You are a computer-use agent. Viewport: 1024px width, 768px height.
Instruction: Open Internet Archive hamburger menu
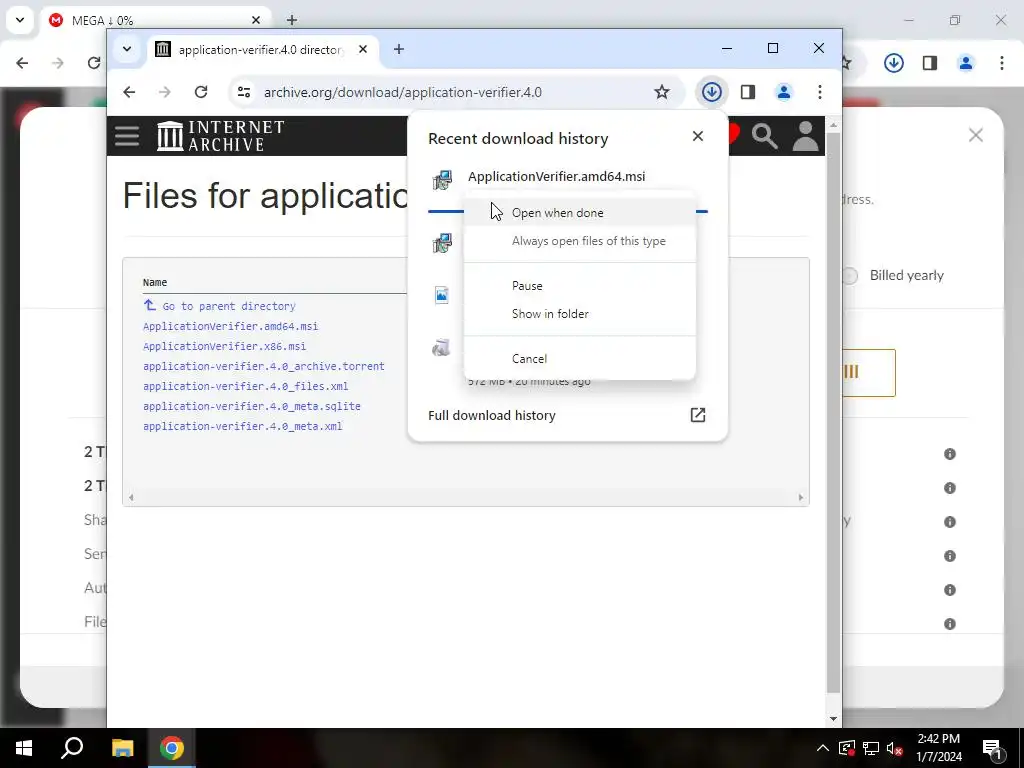pyautogui.click(x=127, y=136)
